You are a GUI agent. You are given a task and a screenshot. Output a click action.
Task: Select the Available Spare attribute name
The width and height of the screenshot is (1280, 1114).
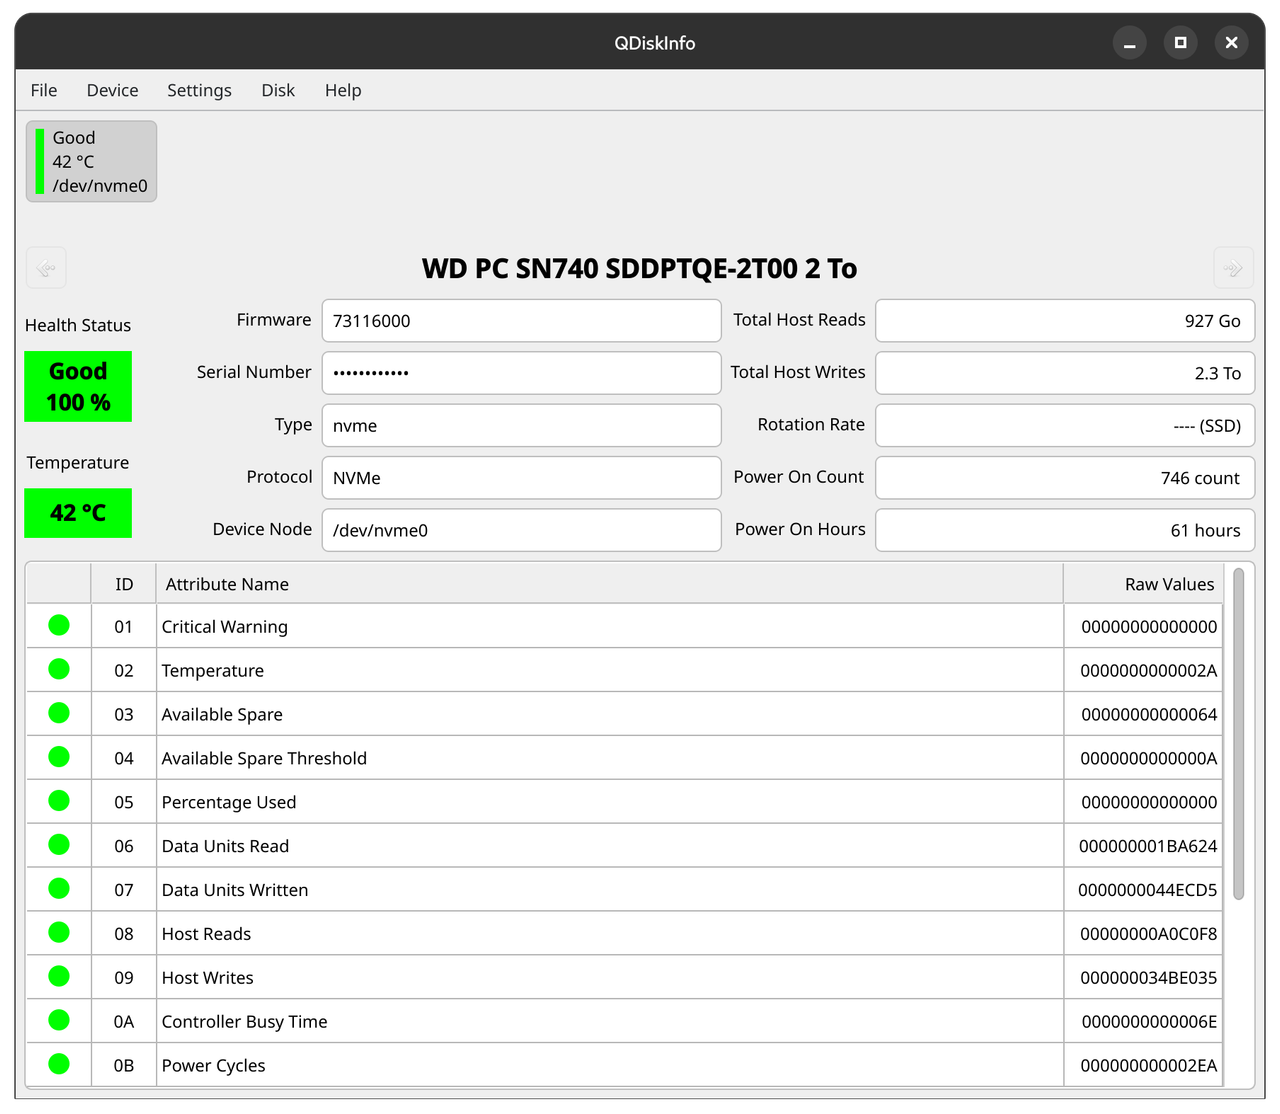[222, 715]
